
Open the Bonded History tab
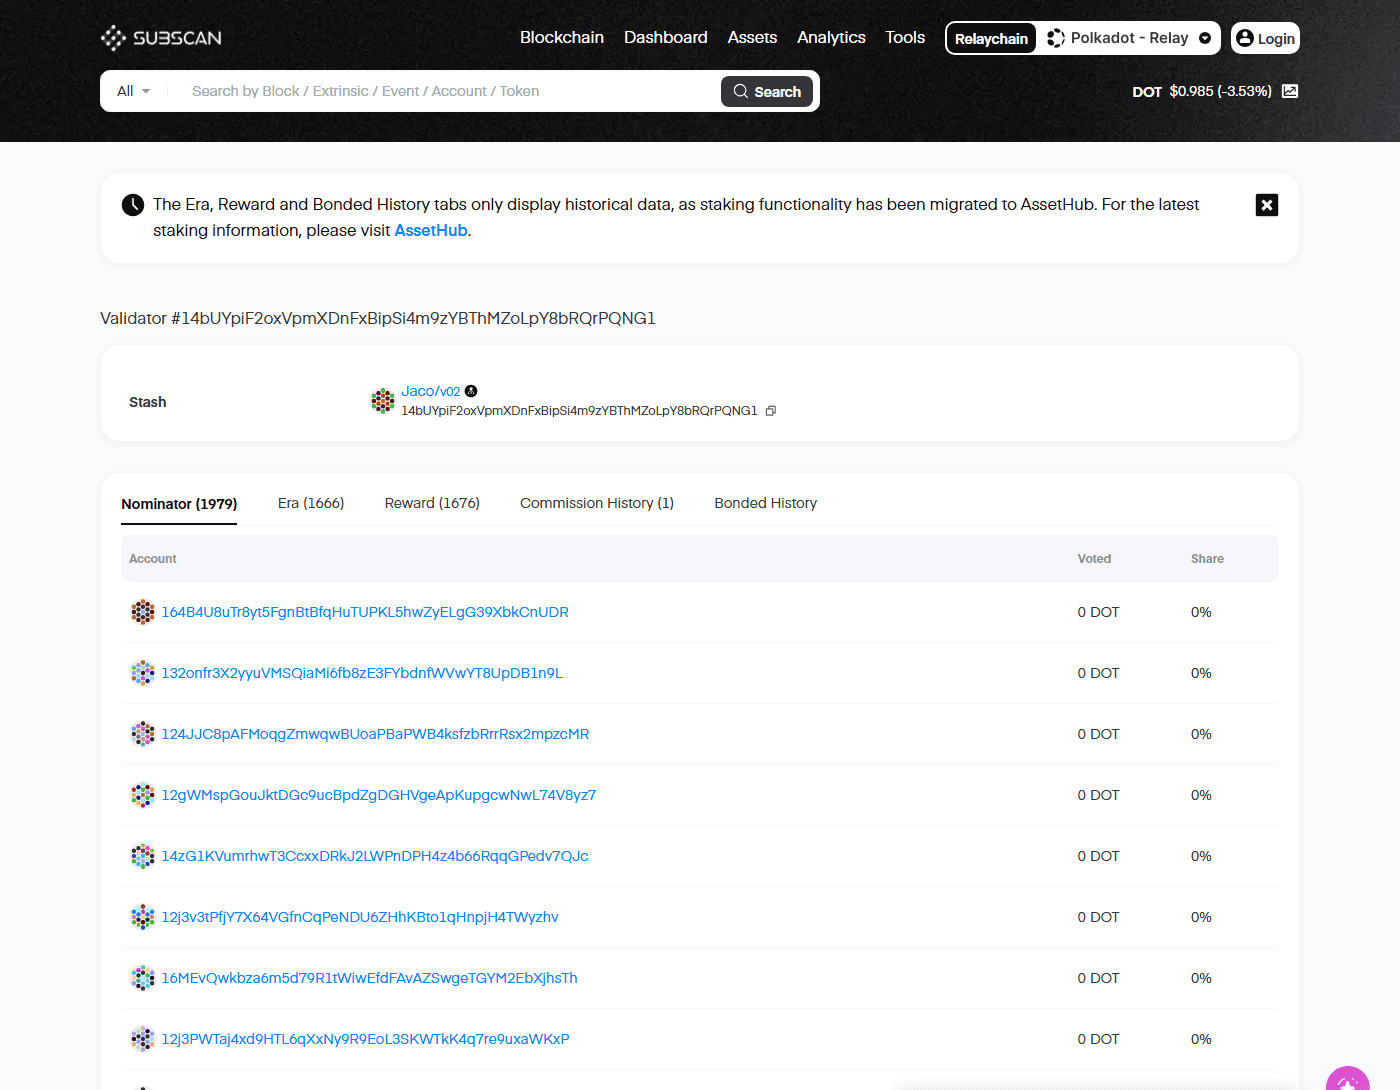(x=766, y=503)
